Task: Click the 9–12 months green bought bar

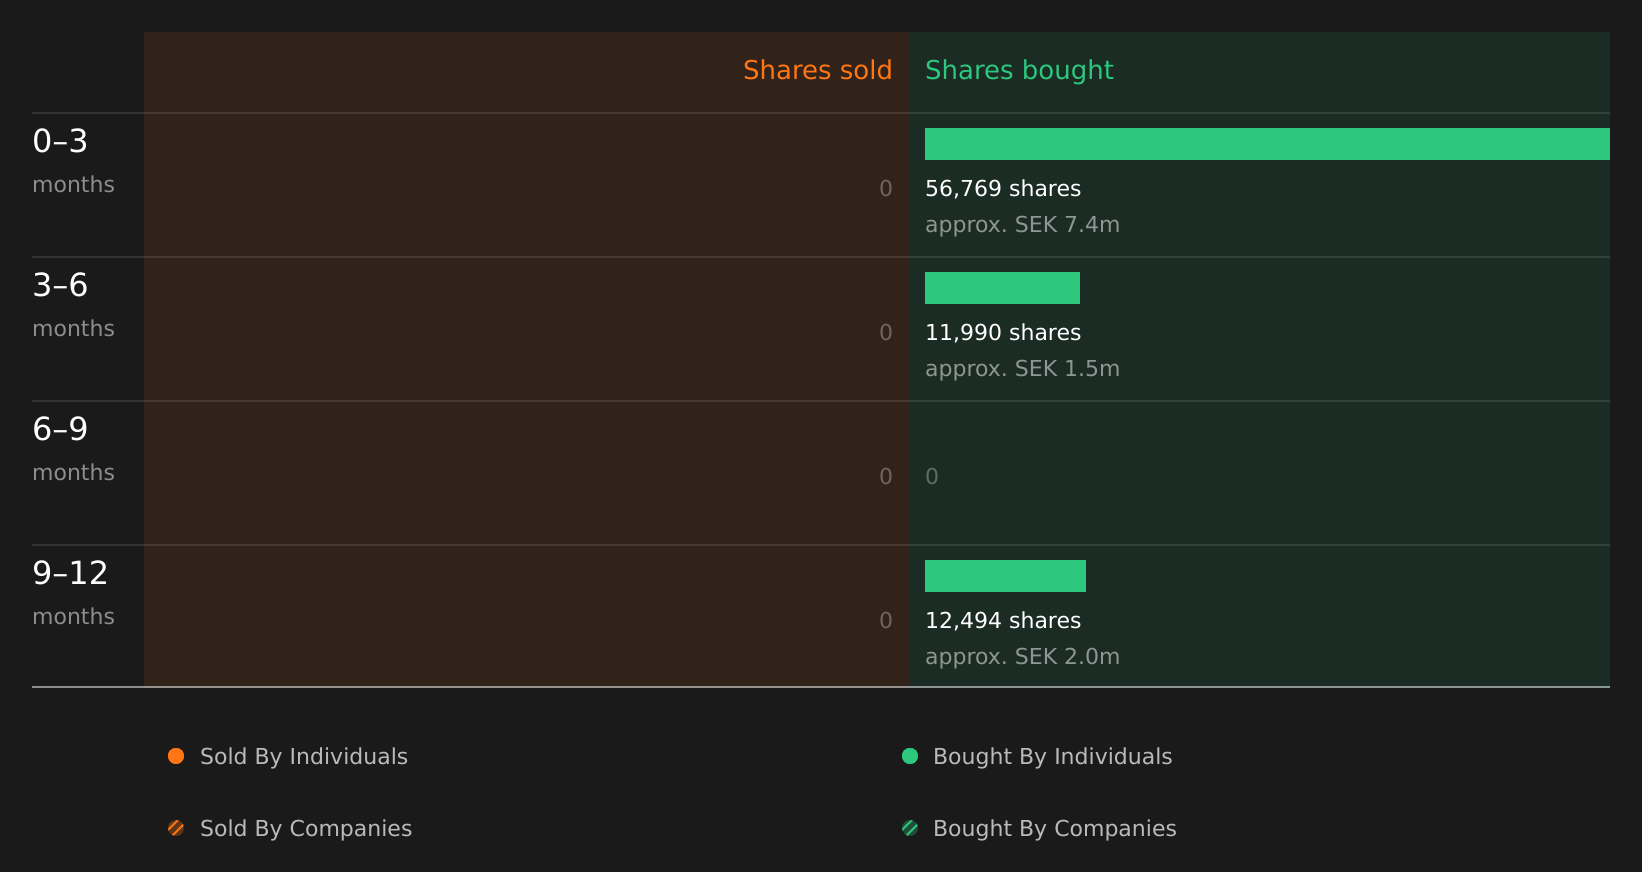Action: [x=1005, y=576]
